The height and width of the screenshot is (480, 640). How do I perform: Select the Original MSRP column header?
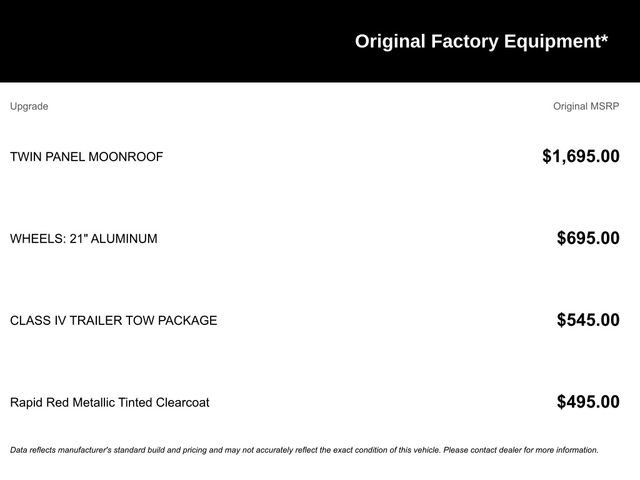point(586,106)
